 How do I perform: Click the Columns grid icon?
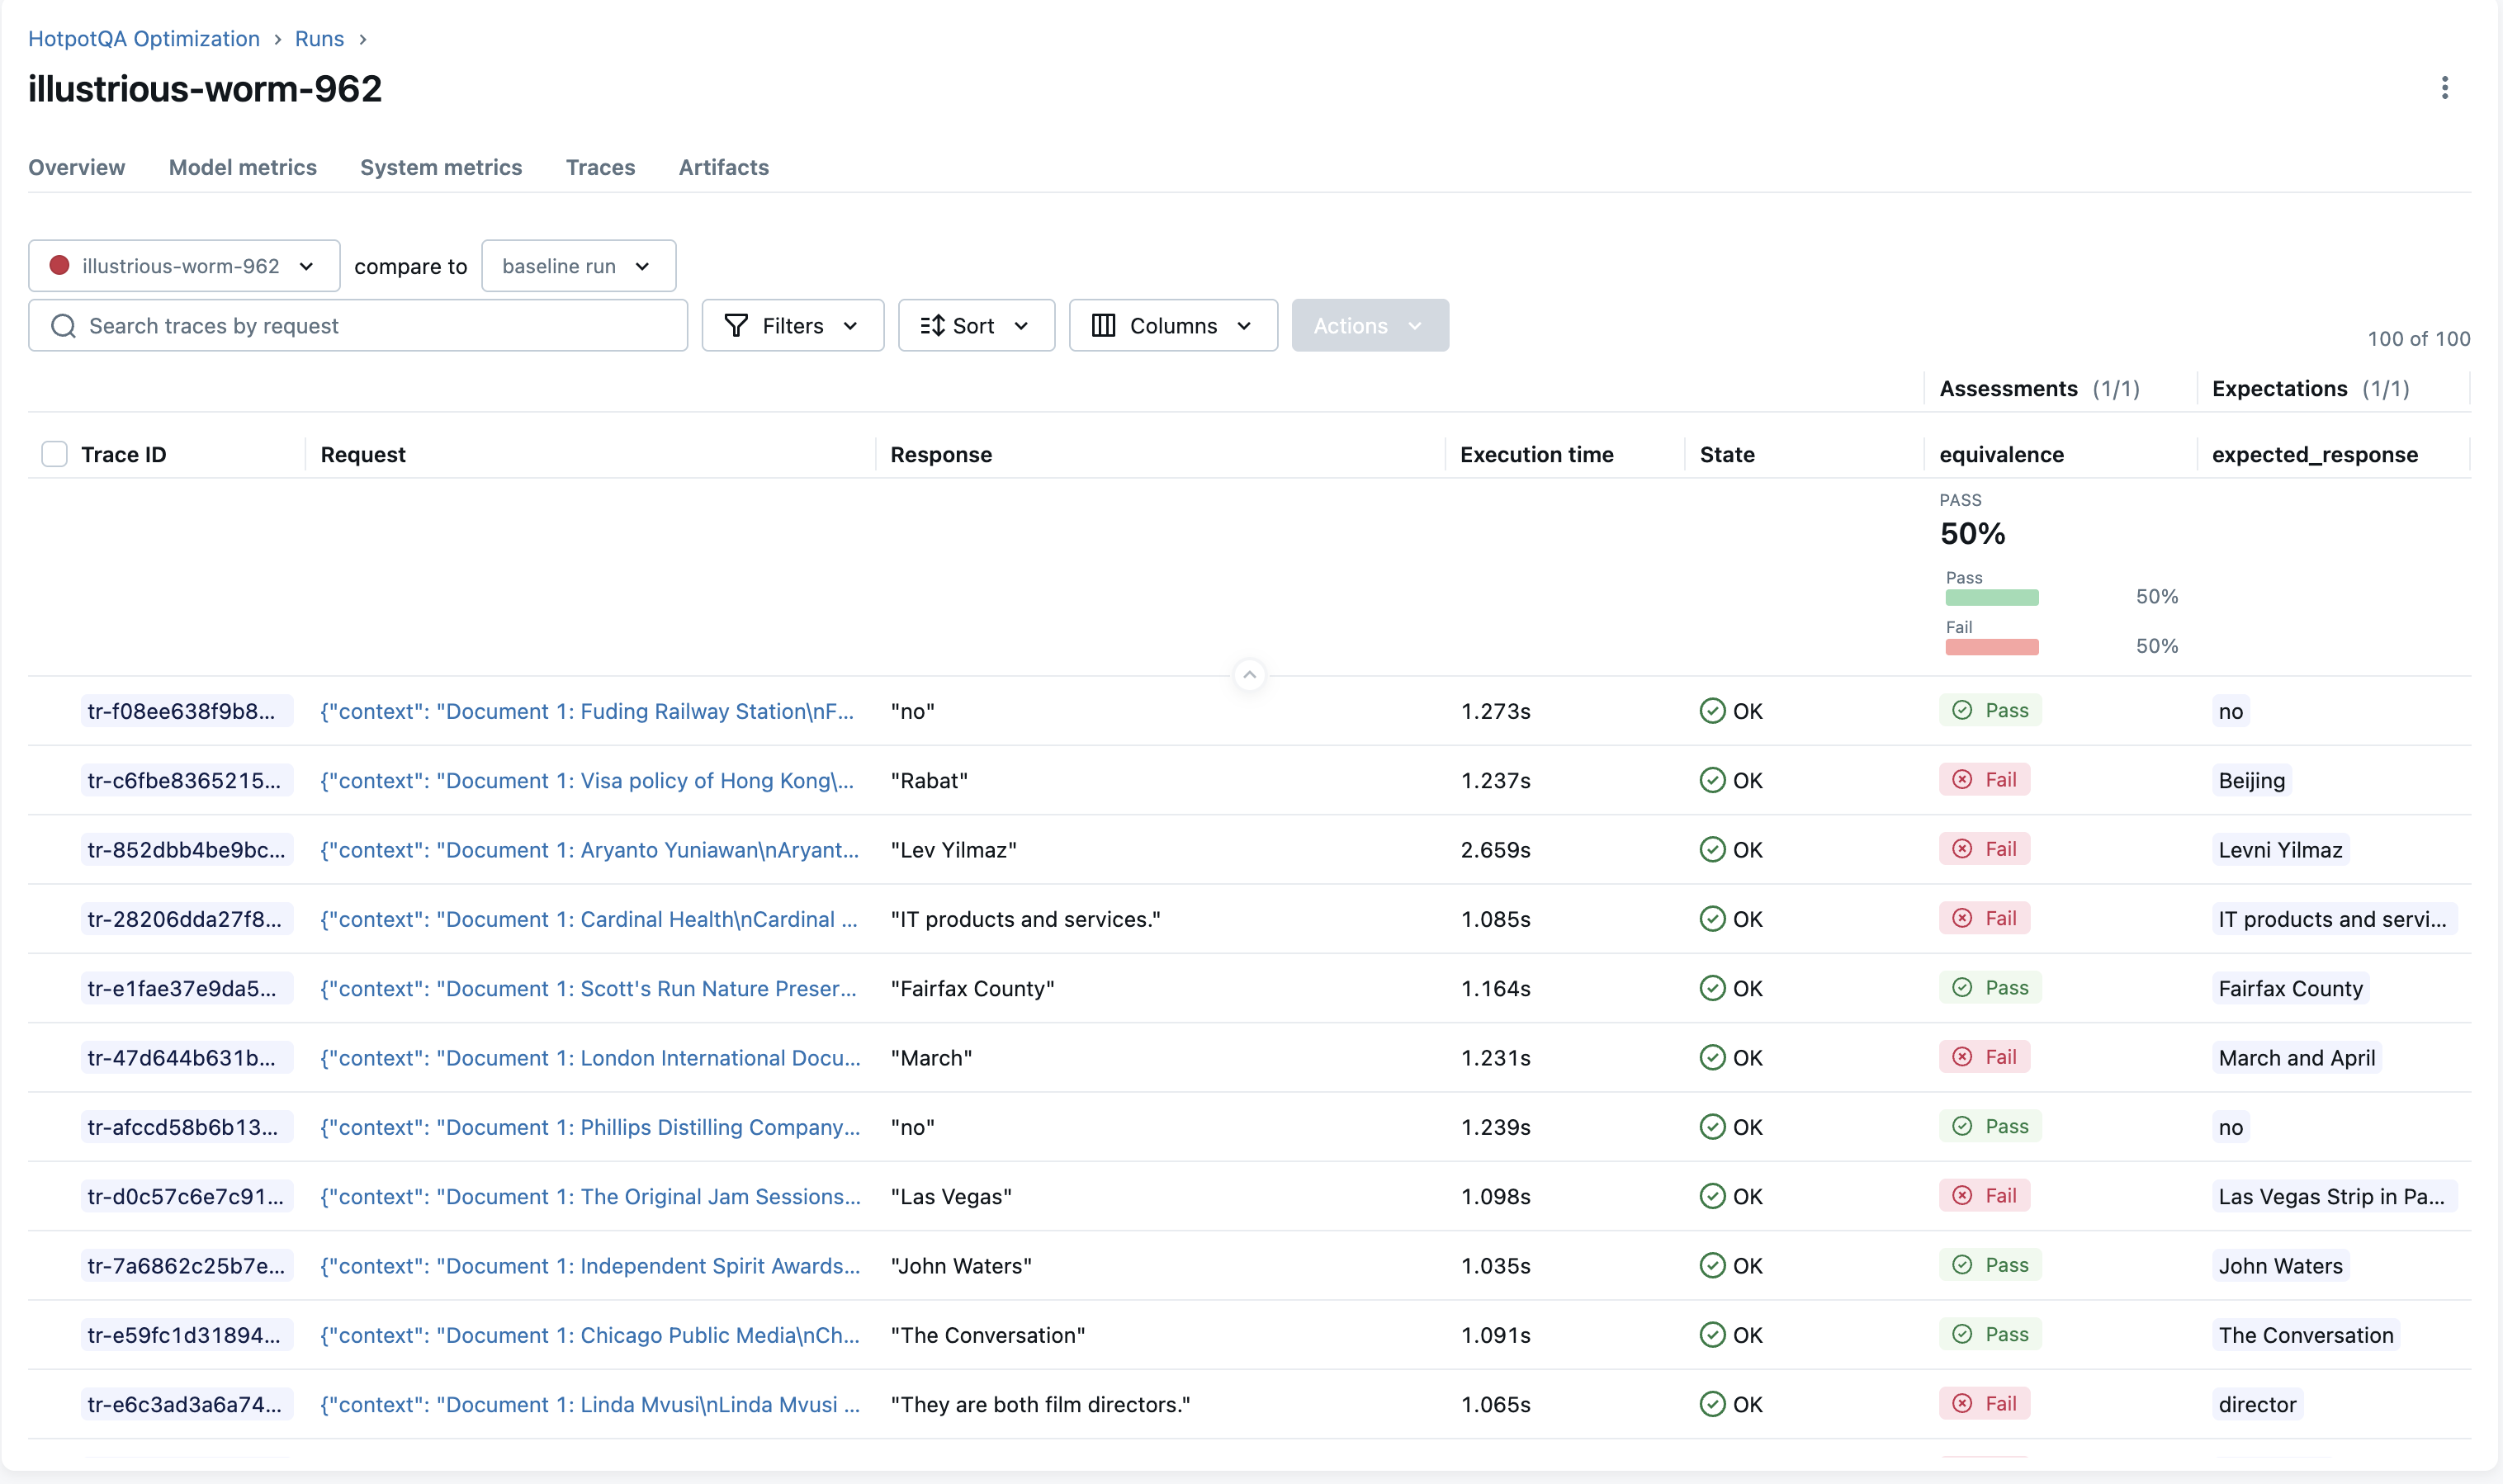click(x=1103, y=326)
